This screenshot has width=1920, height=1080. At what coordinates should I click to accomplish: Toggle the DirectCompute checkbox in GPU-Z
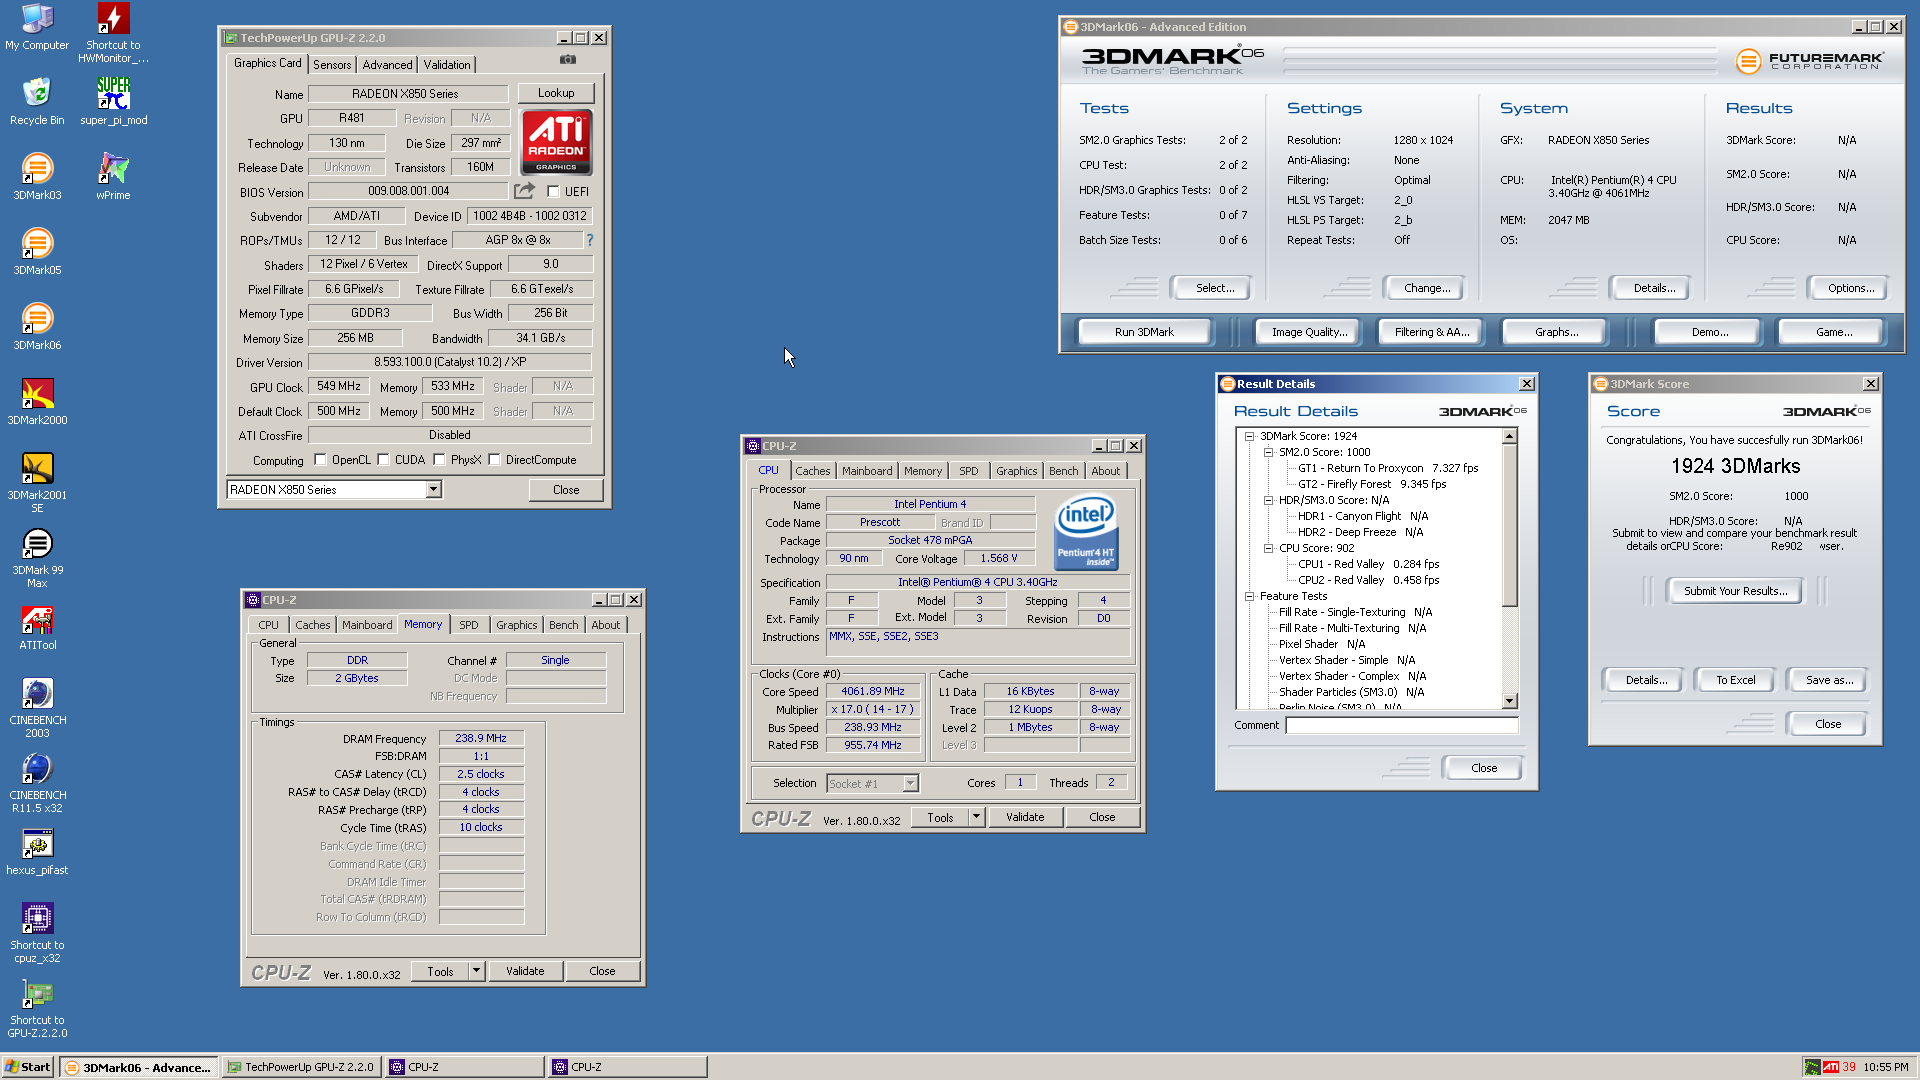(494, 460)
